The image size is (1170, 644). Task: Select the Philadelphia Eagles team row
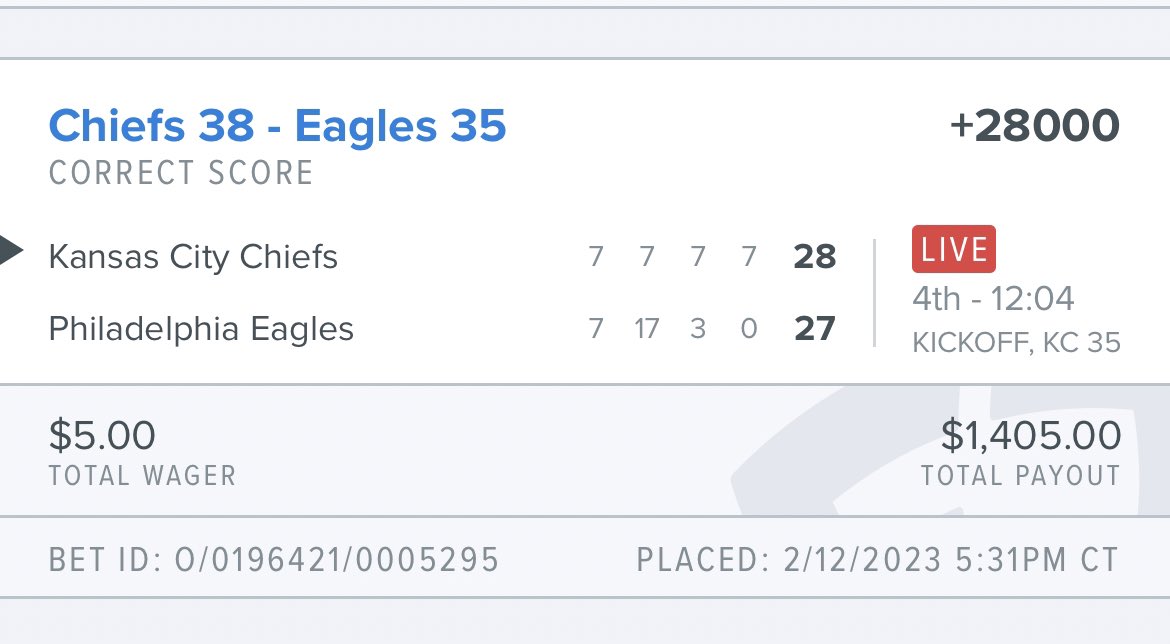[200, 328]
